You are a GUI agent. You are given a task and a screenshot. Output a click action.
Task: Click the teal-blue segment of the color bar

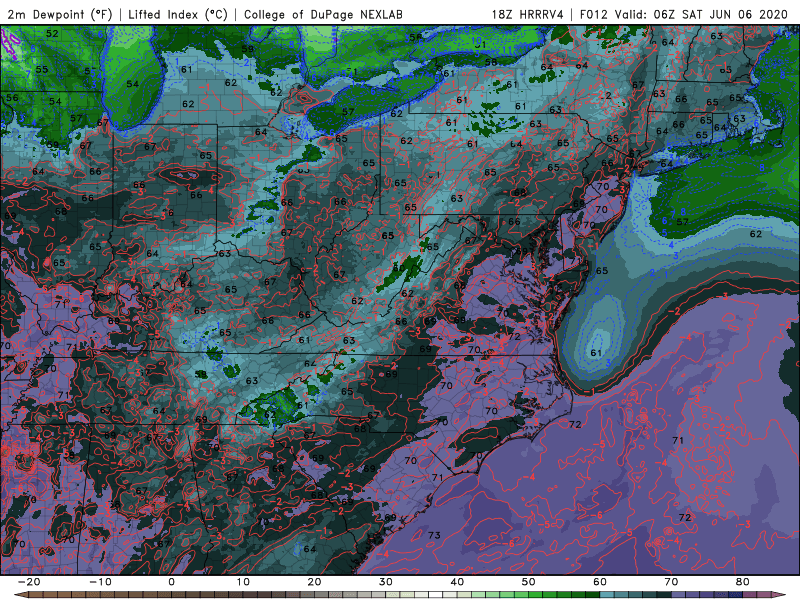point(607,594)
